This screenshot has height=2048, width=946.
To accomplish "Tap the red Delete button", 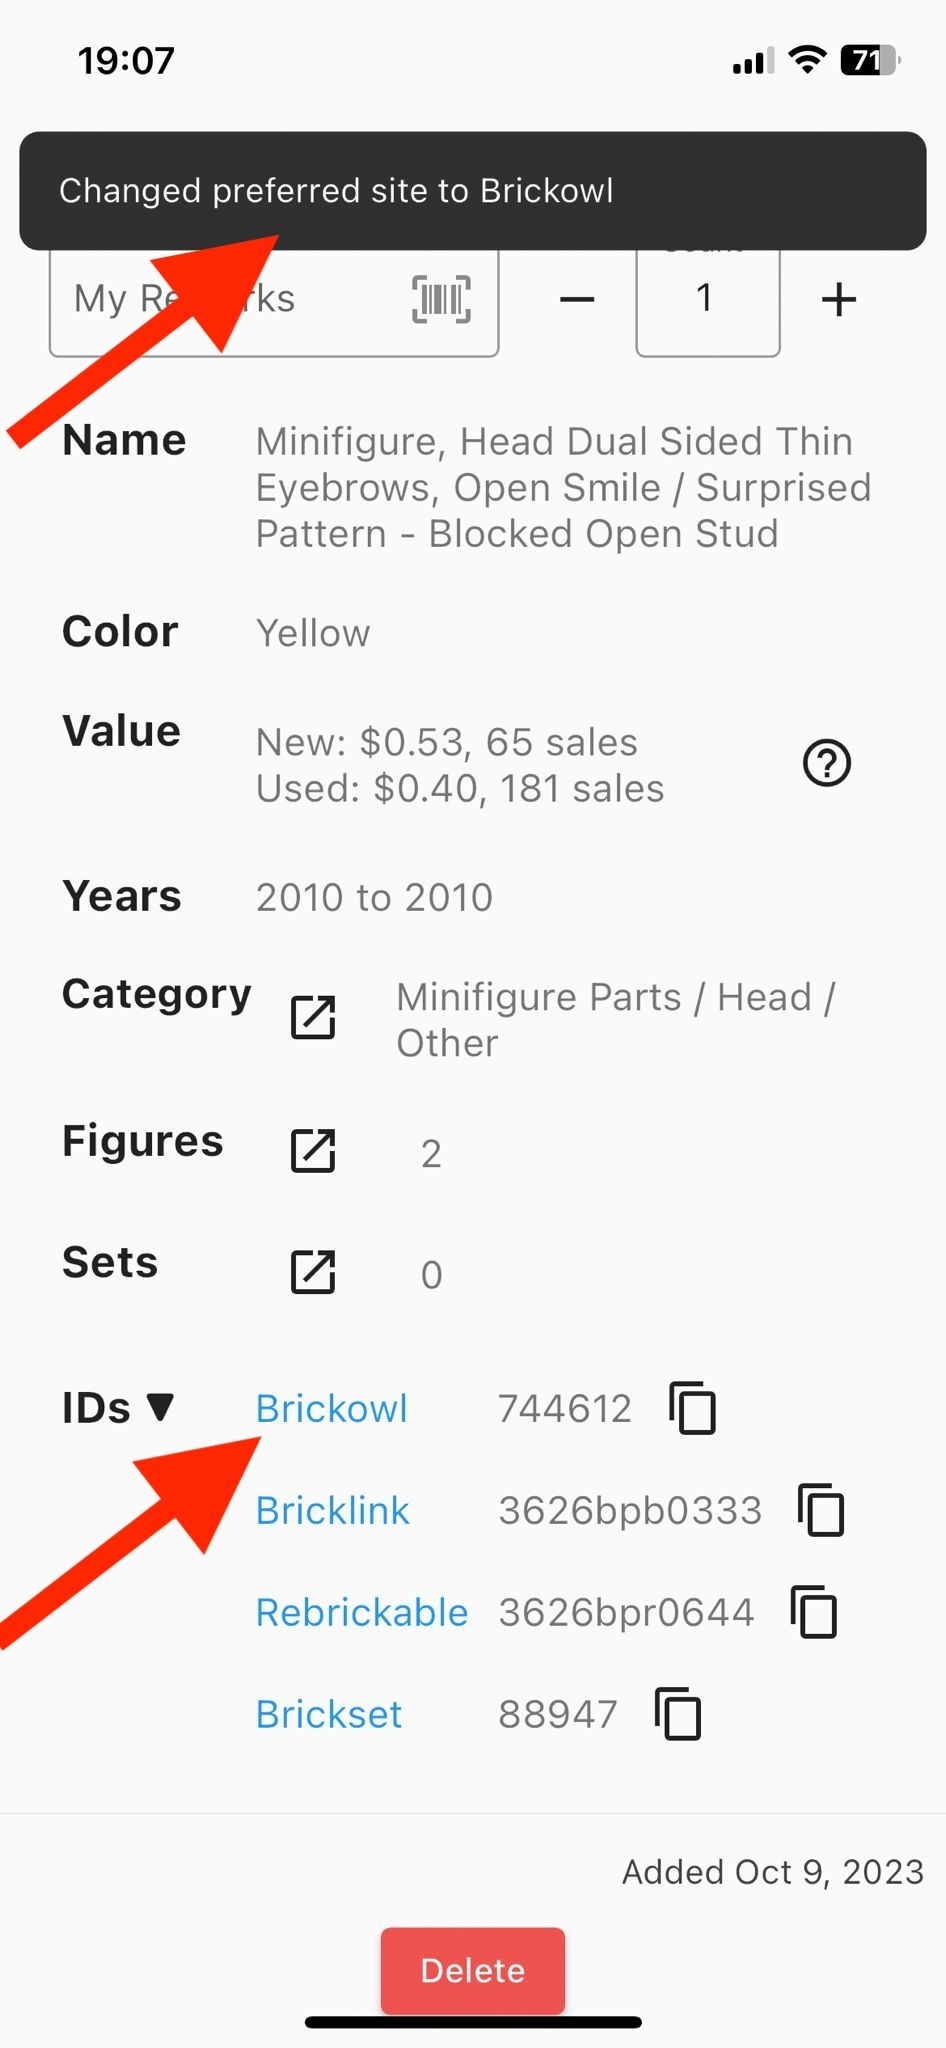I will pos(473,1970).
